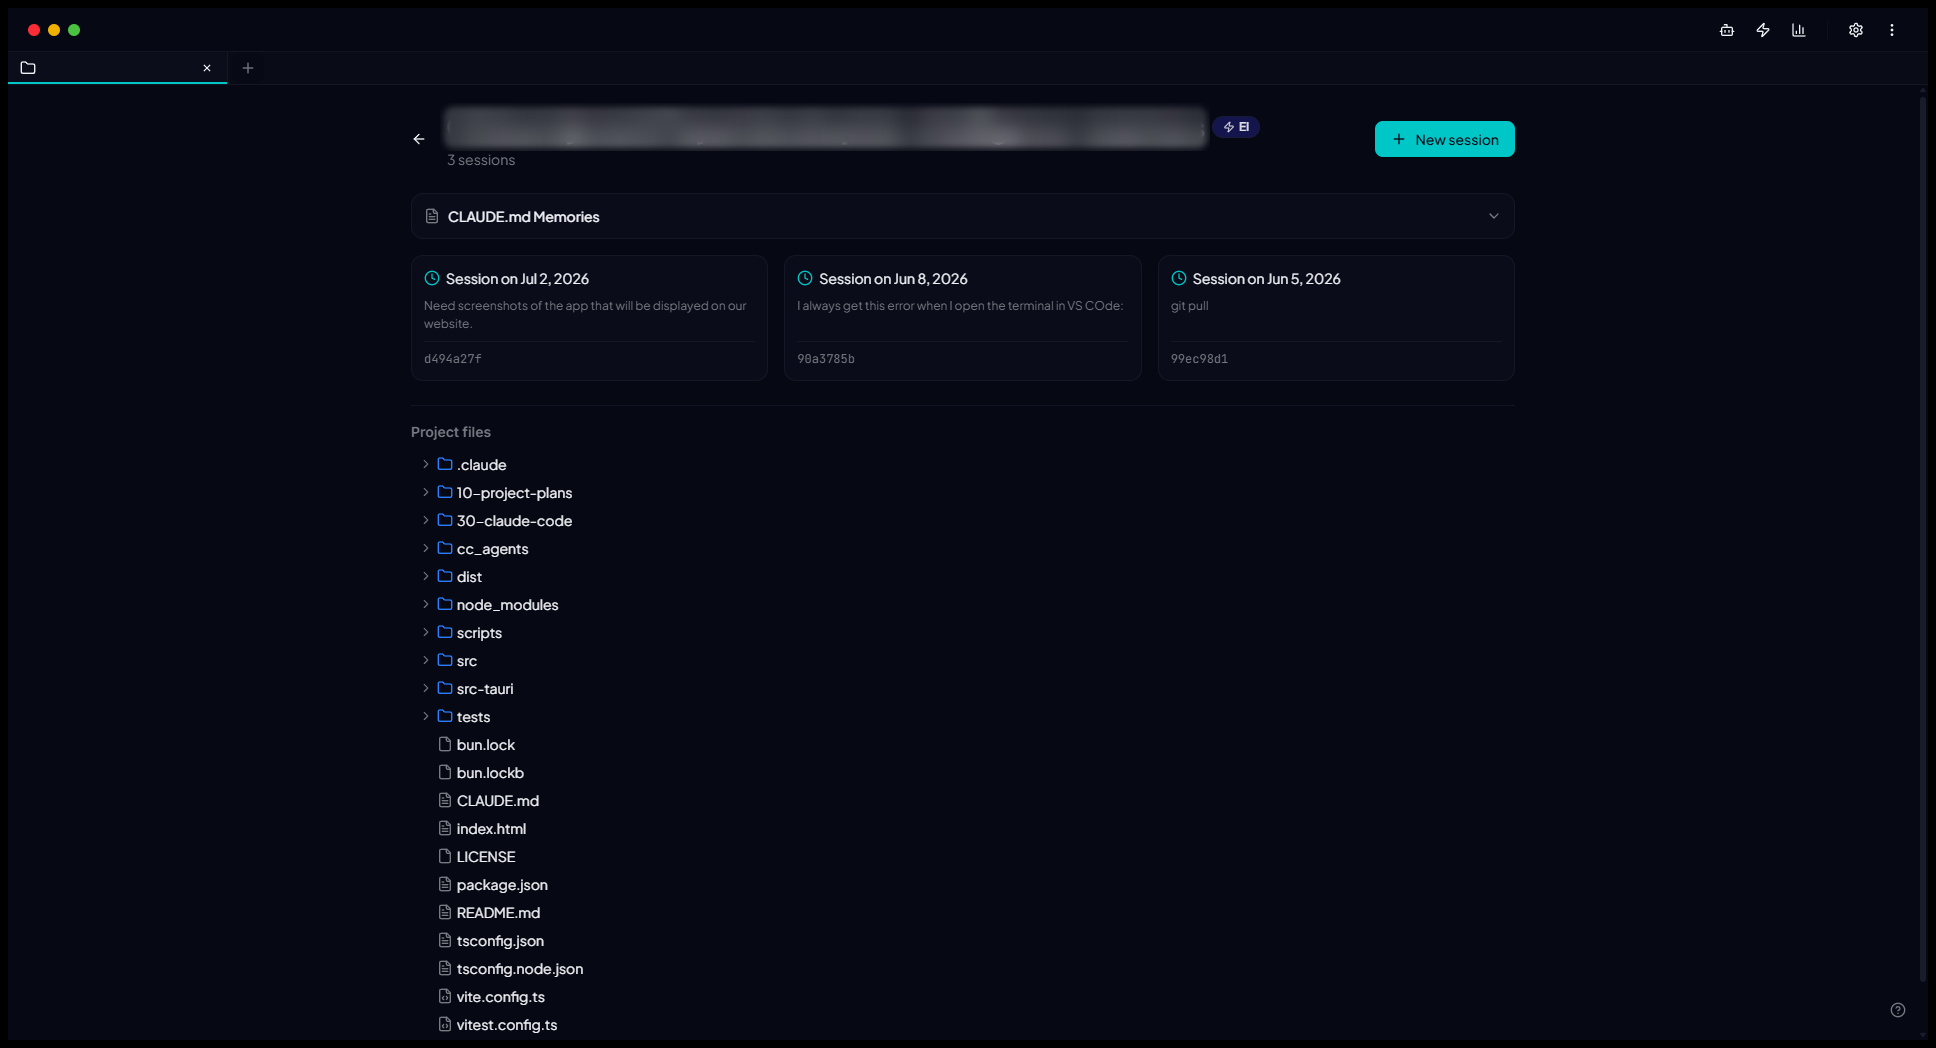1936x1048 pixels.
Task: Open the index.html file
Action: coord(491,829)
